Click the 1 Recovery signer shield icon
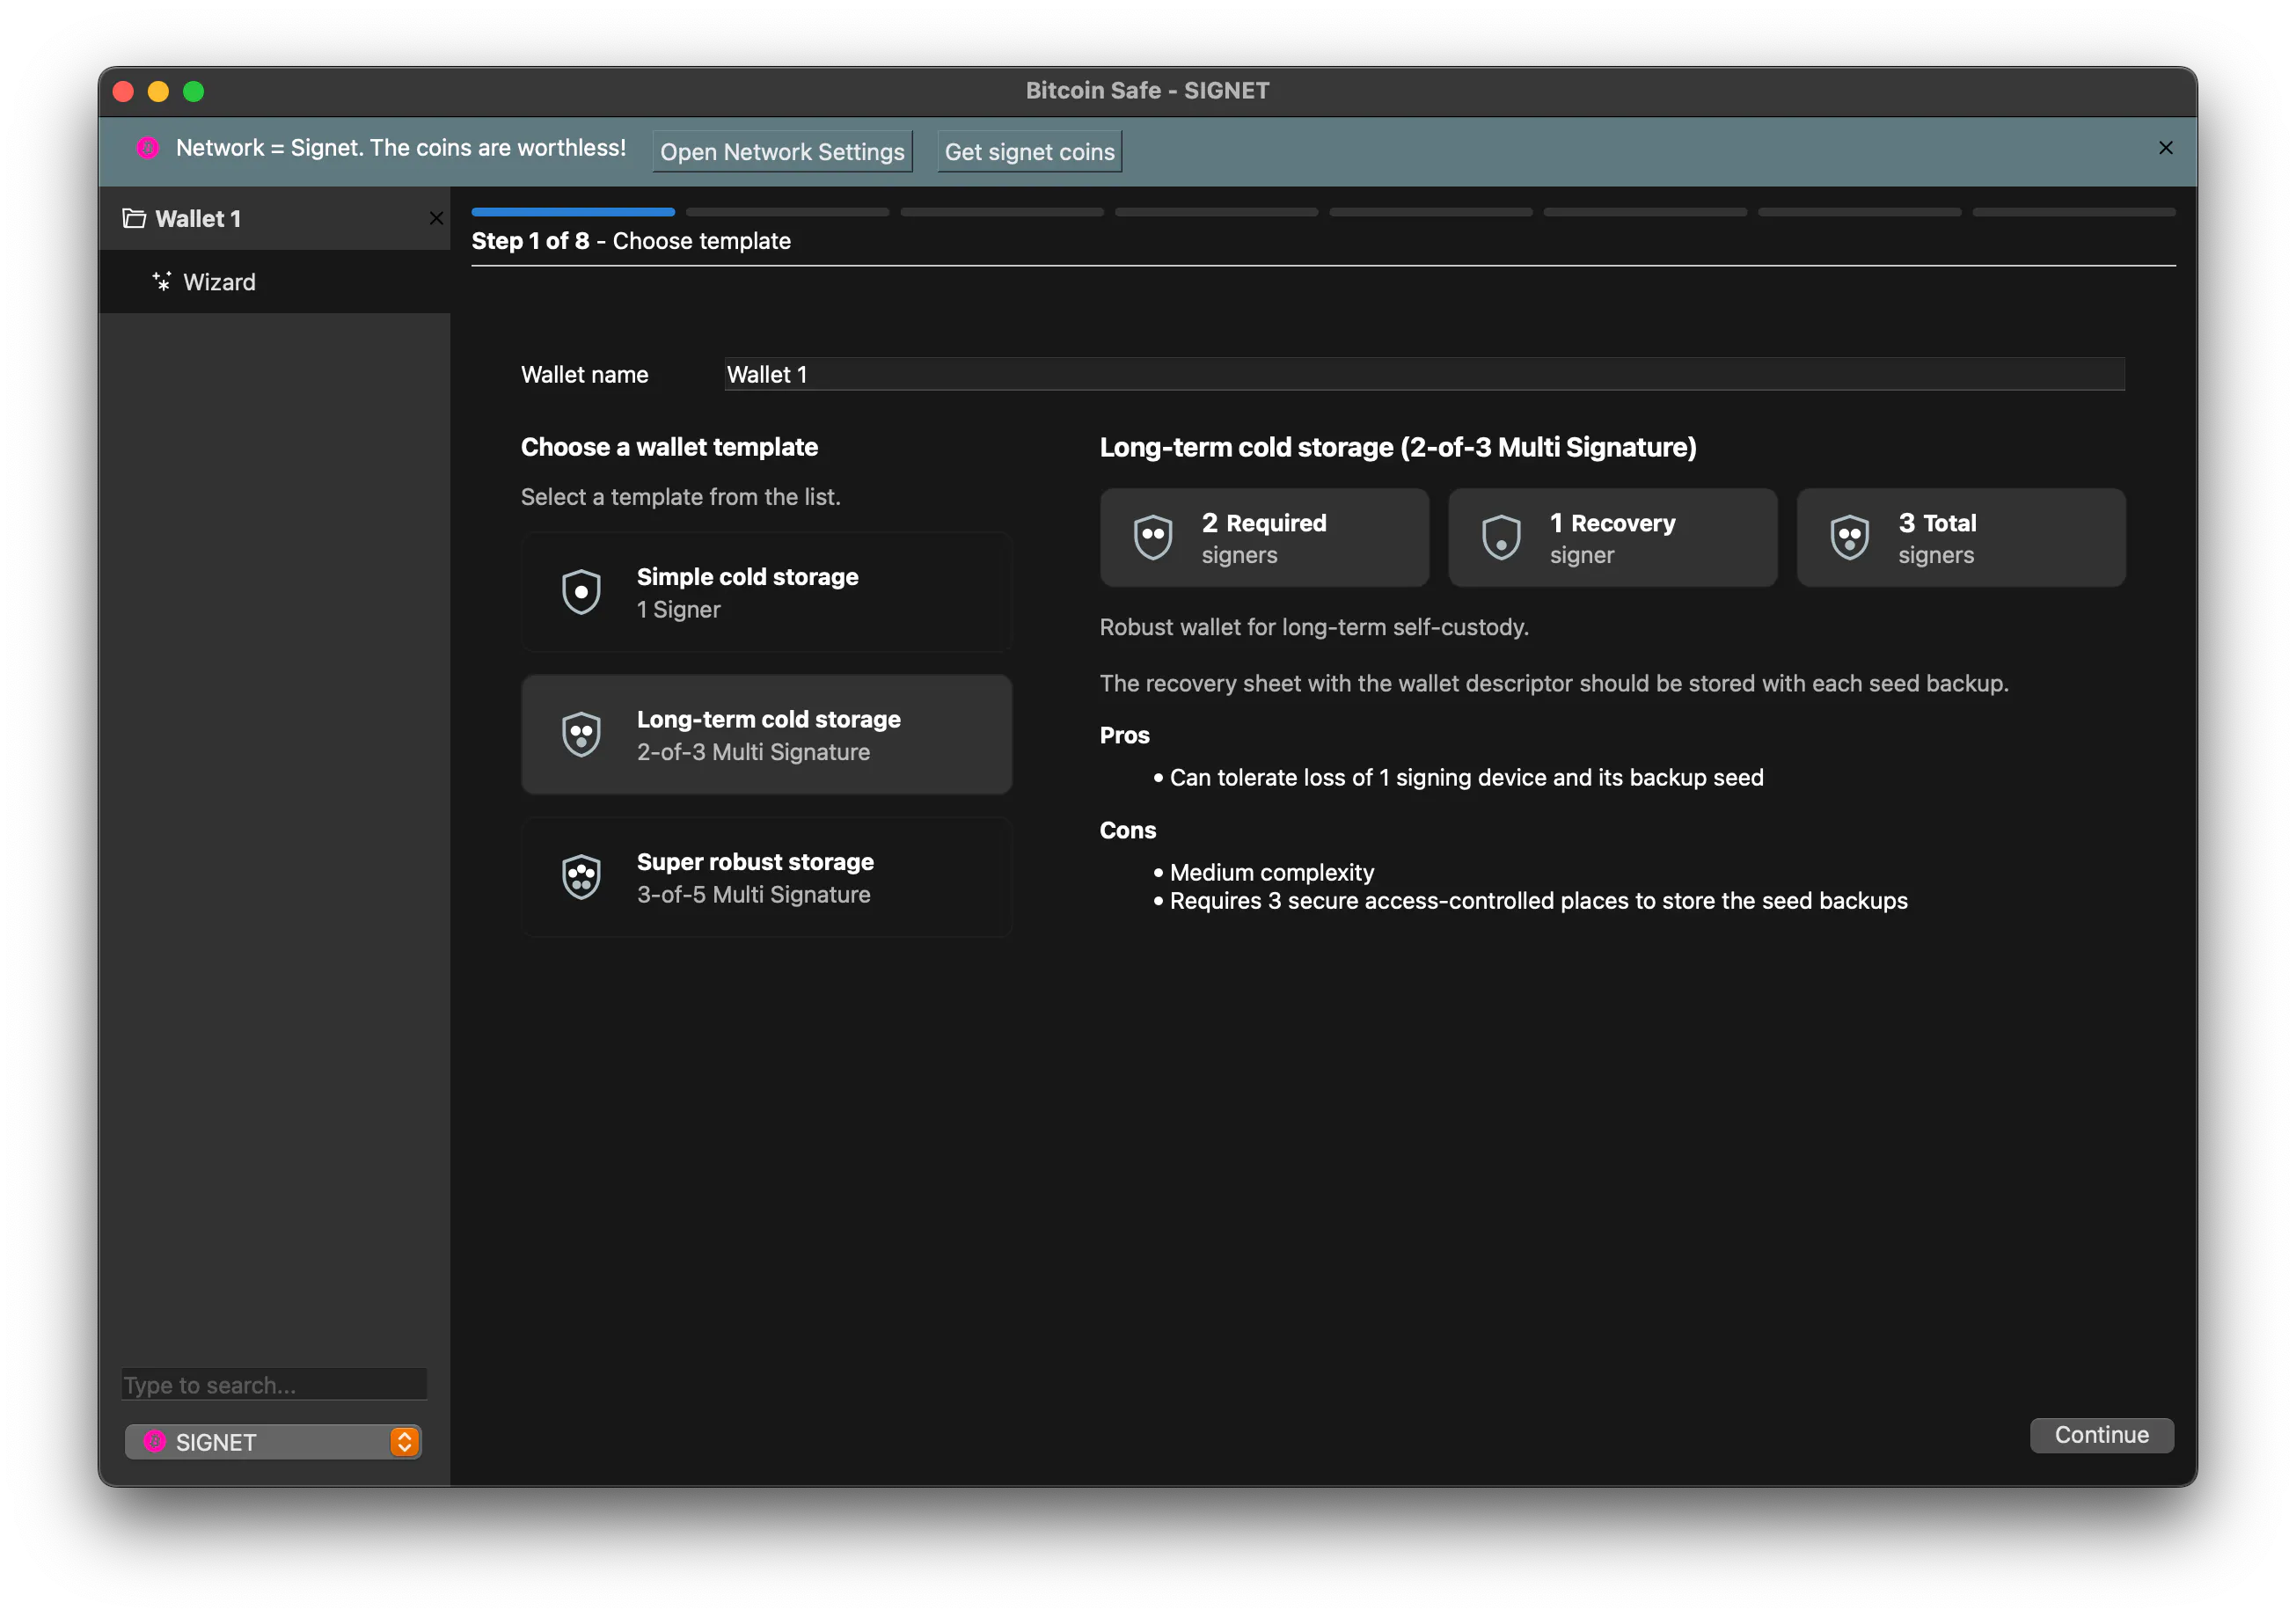Image resolution: width=2296 pixels, height=1617 pixels. click(1501, 537)
